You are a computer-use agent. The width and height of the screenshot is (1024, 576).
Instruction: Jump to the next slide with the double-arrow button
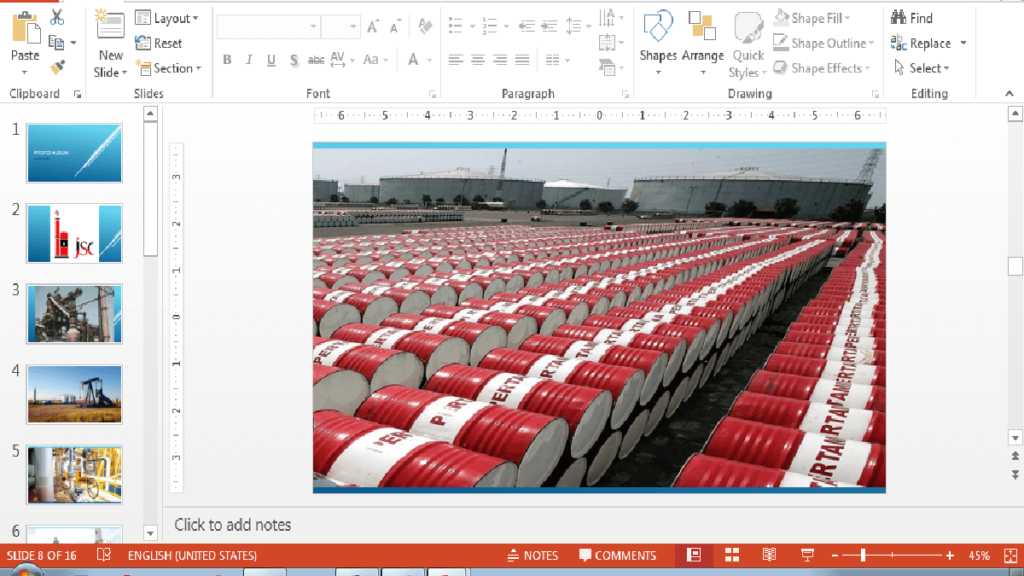[x=1015, y=475]
